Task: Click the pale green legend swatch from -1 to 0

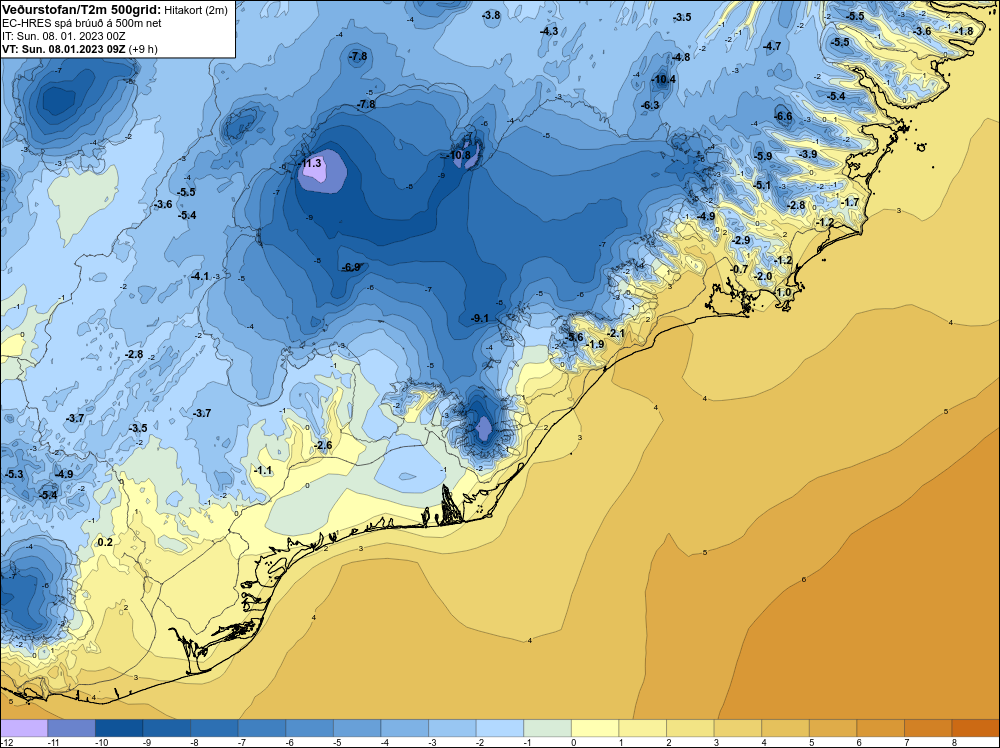Action: (x=547, y=728)
